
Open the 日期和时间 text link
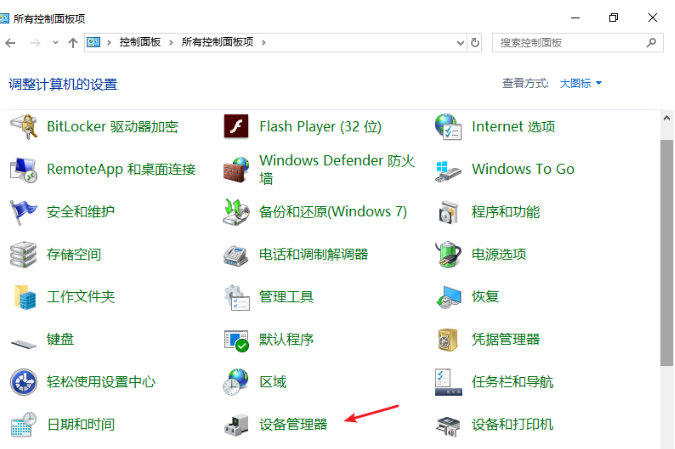81,425
